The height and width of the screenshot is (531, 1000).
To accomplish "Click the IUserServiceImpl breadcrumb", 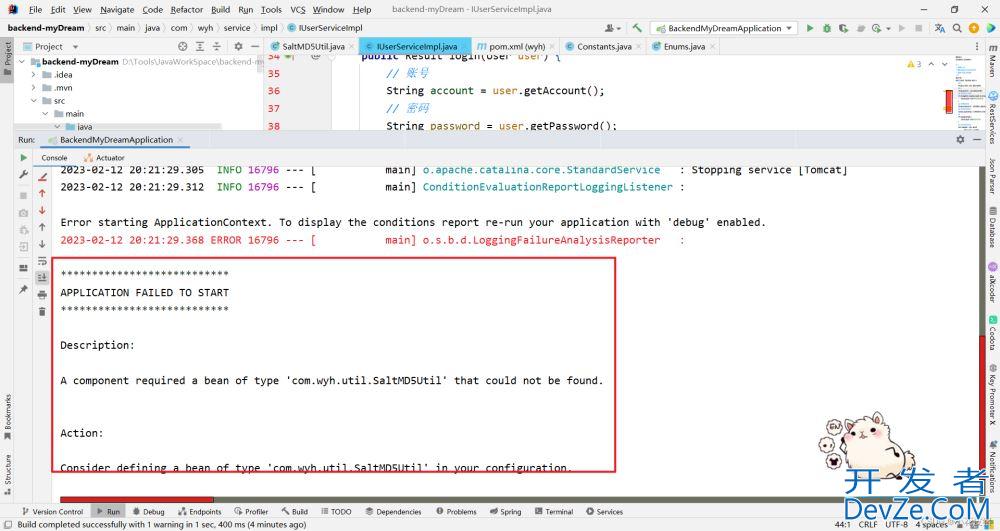I will [x=325, y=28].
